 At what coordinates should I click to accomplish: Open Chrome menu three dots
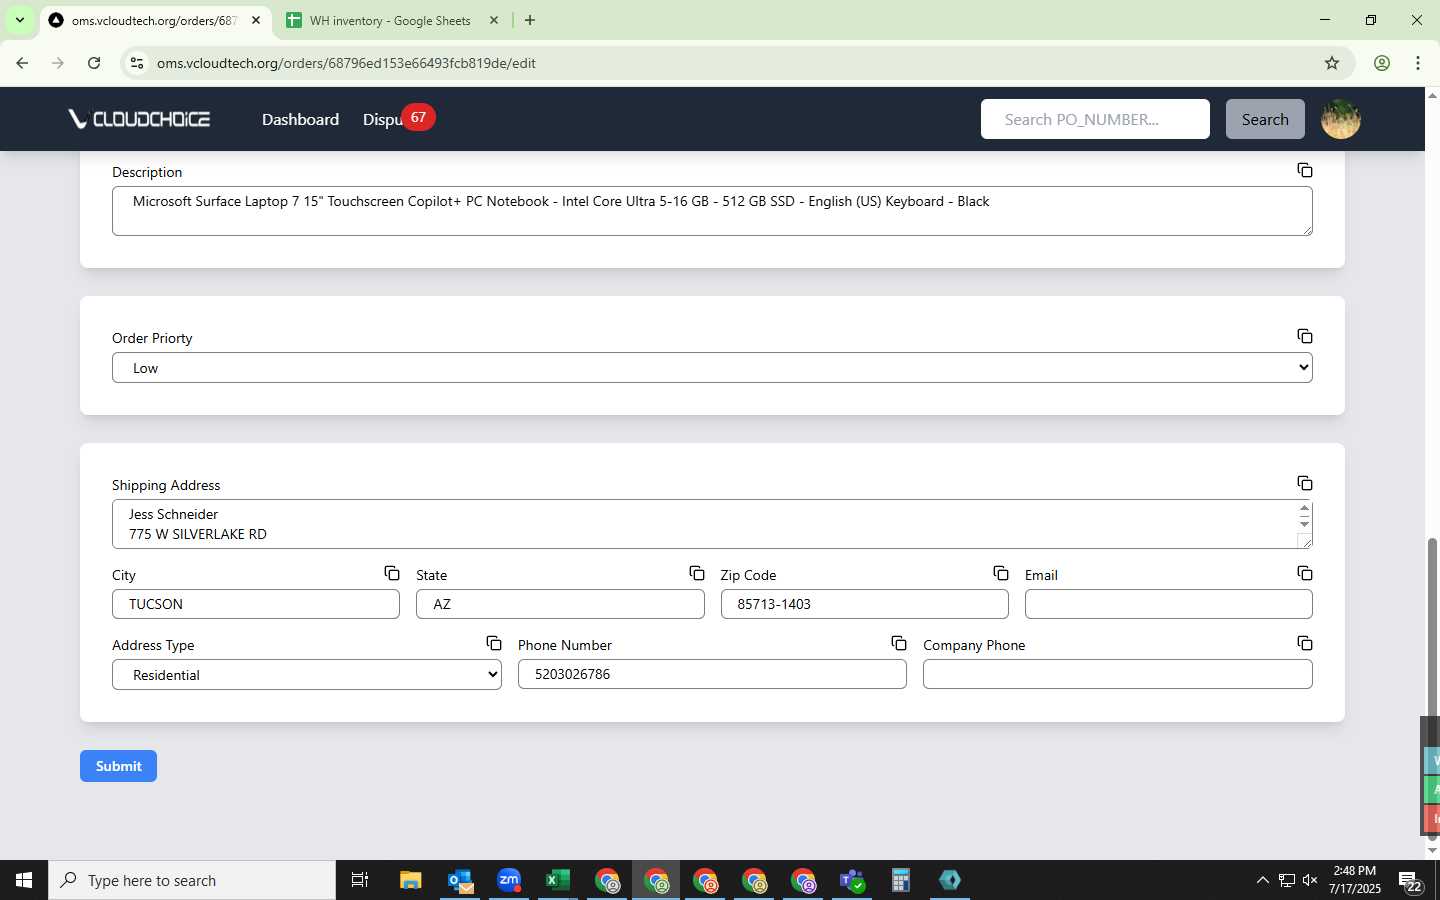point(1418,63)
